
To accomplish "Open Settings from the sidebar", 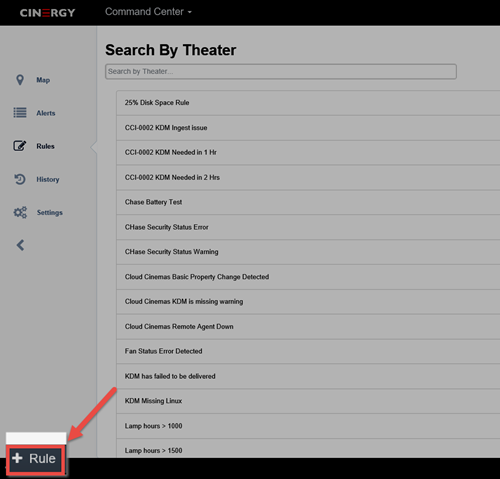I will coord(50,212).
